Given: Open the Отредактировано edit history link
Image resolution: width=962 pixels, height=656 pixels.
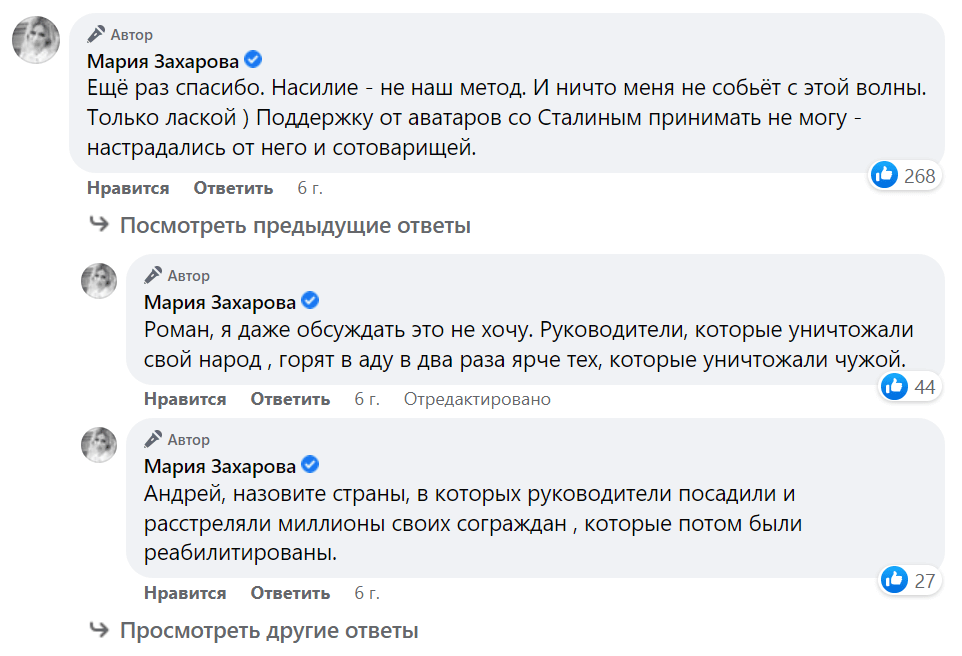Looking at the screenshot, I should [477, 399].
